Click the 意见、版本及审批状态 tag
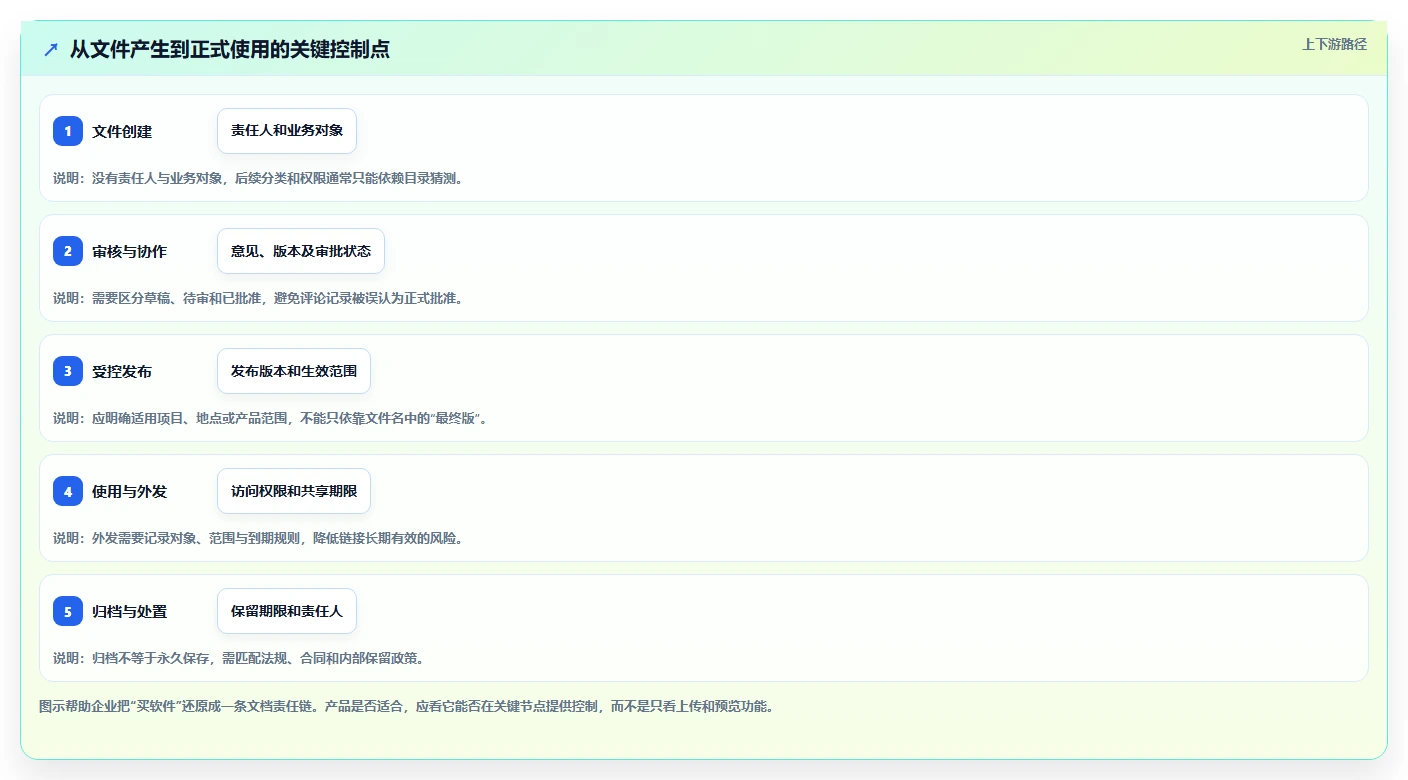Screen dimensions: 1408x780 (x=301, y=251)
